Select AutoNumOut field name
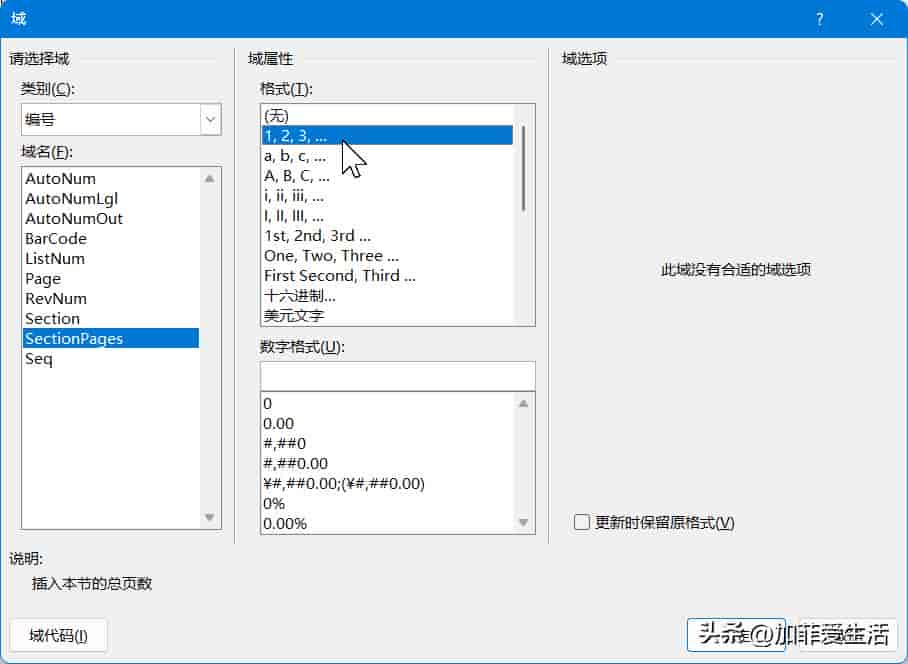Image resolution: width=908 pixels, height=664 pixels. [x=110, y=218]
